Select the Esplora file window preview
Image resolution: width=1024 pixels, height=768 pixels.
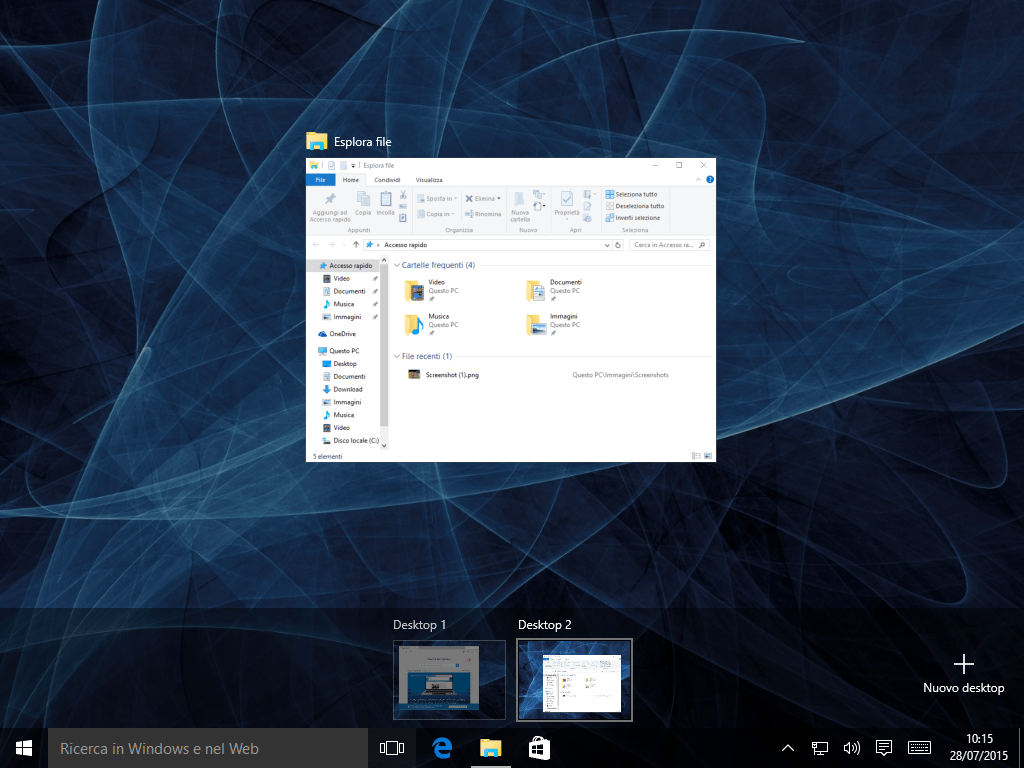pos(510,310)
